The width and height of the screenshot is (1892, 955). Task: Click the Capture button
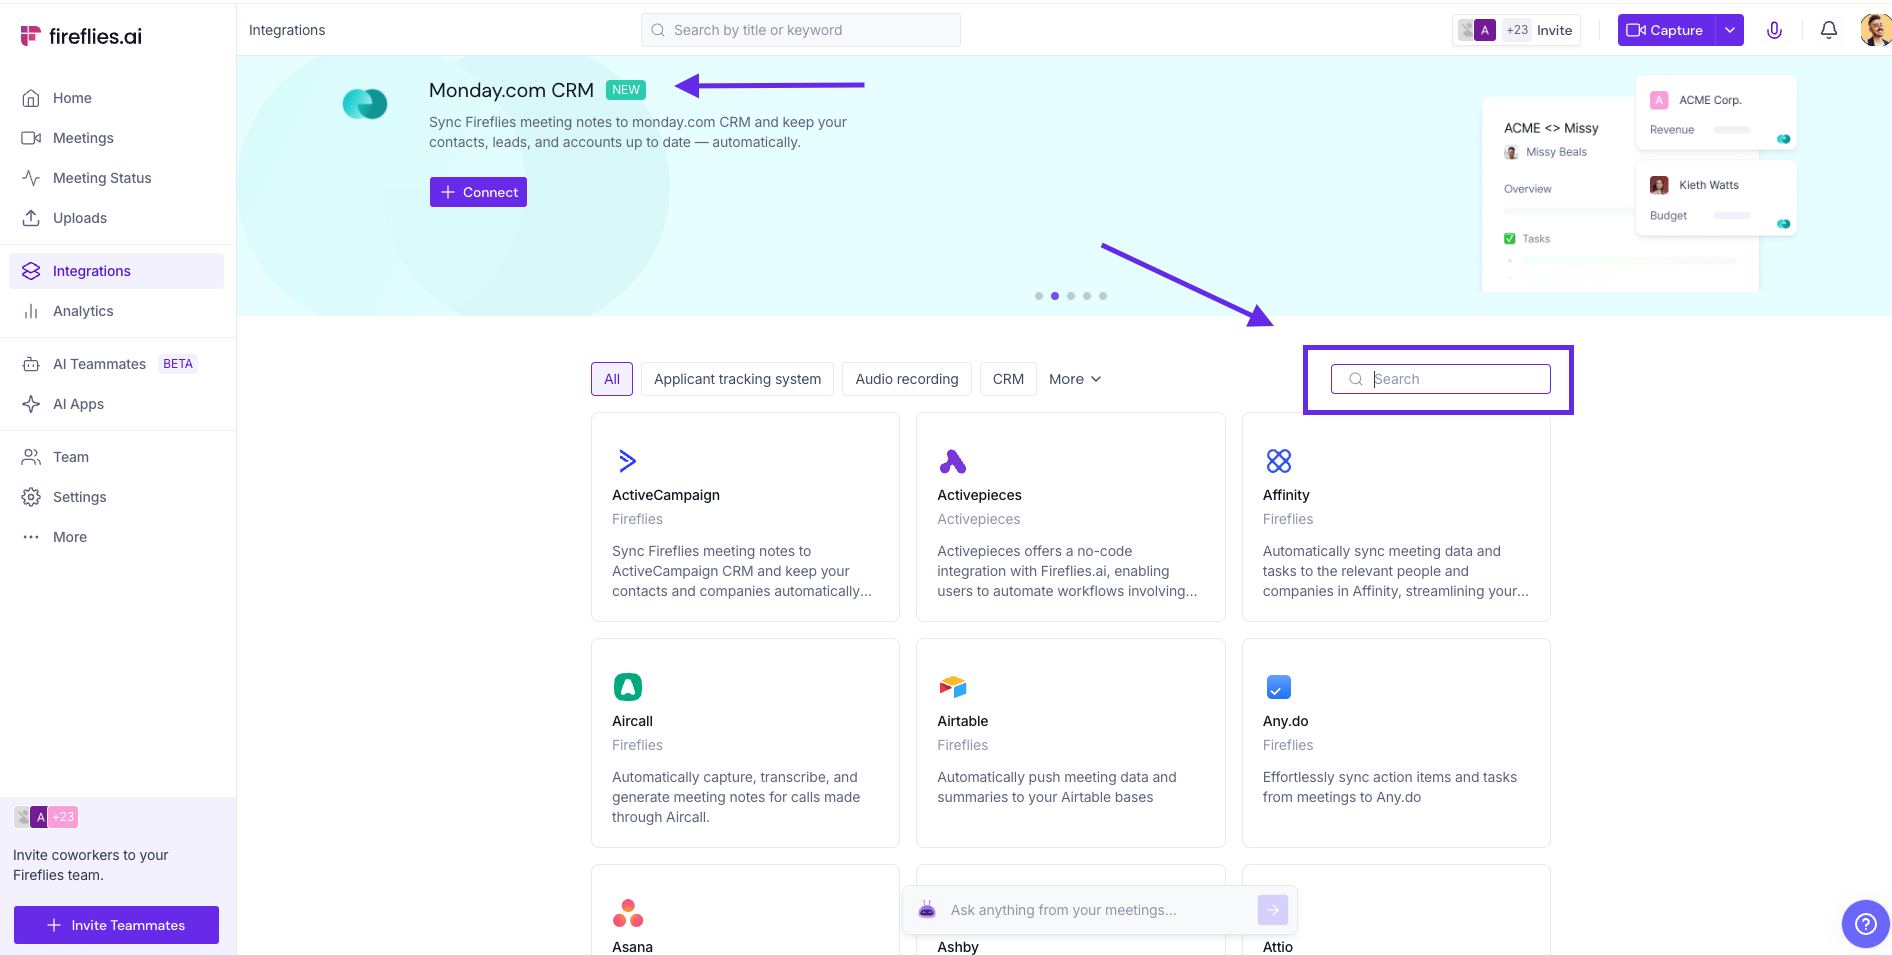1666,30
